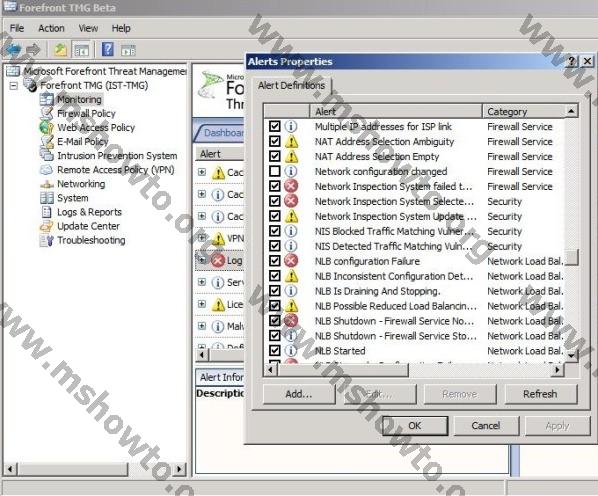
Task: Click error icon of Network Inspection System failed
Action: [291, 186]
